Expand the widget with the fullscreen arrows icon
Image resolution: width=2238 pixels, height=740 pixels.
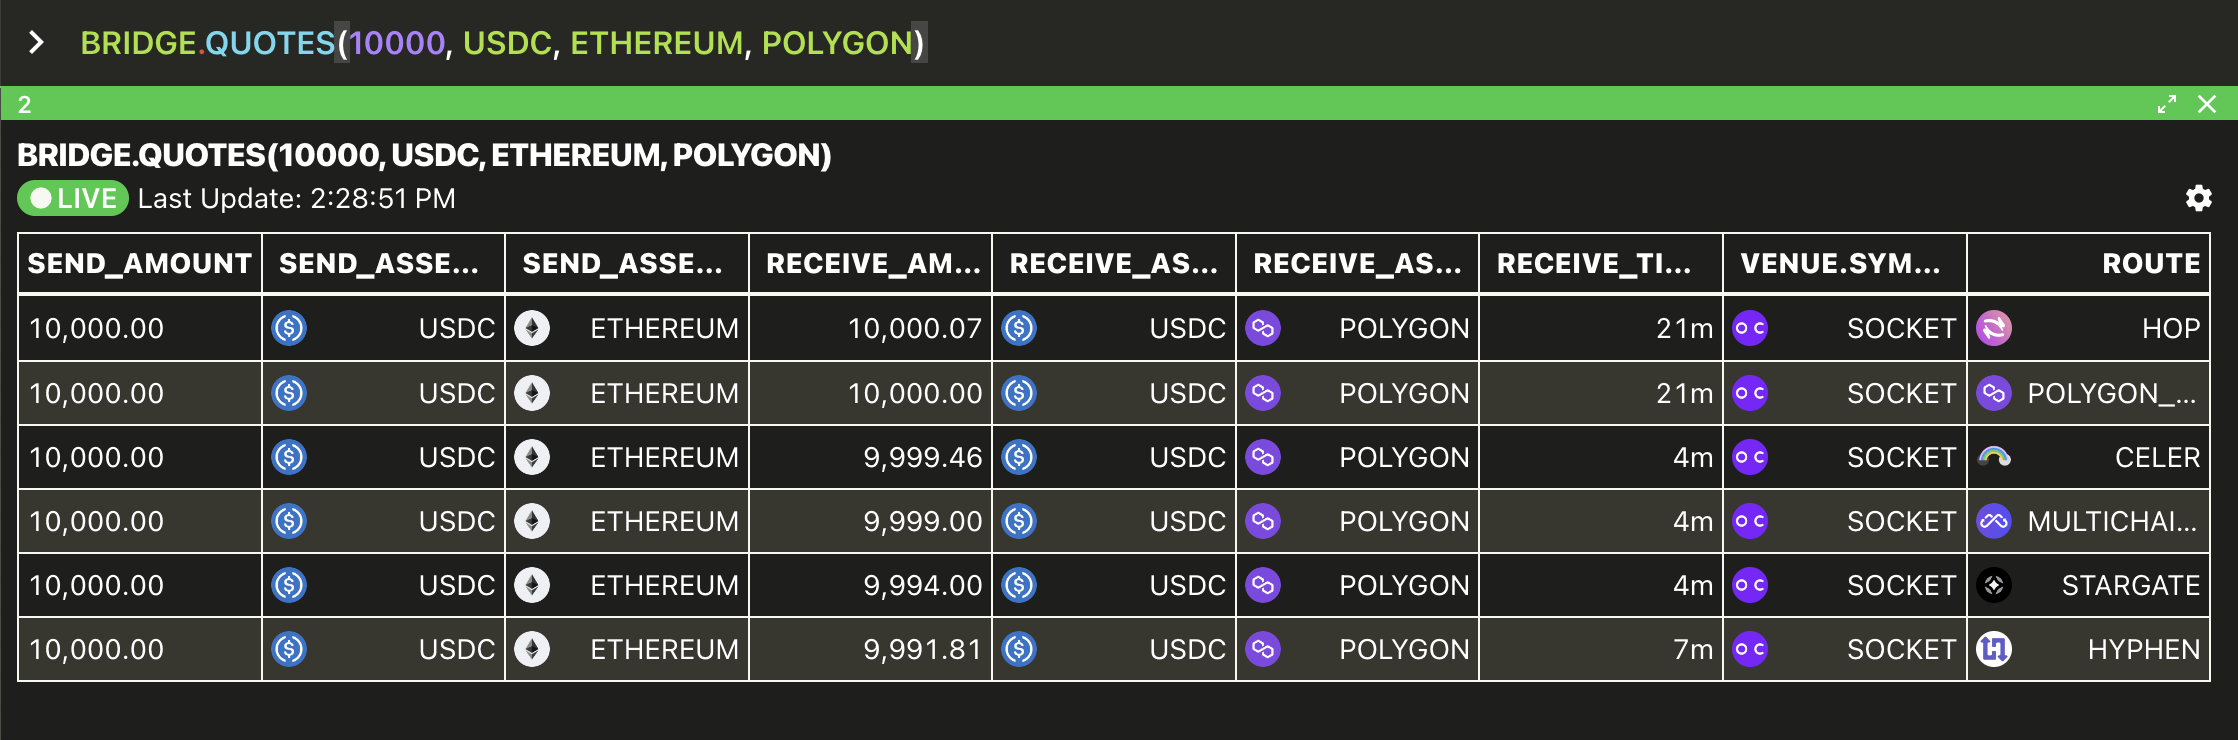[2167, 104]
